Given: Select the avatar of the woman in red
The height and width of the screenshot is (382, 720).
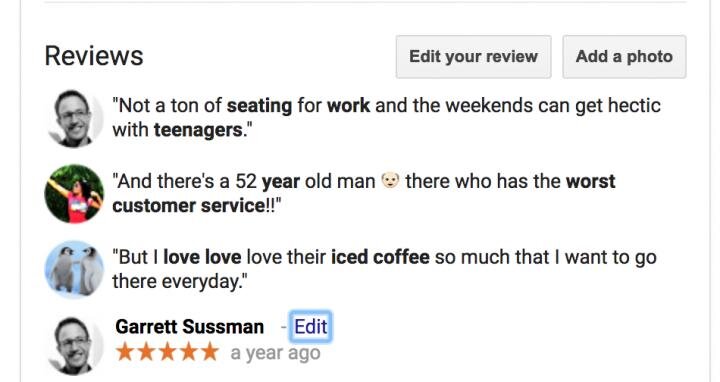Looking at the screenshot, I should point(74,194).
